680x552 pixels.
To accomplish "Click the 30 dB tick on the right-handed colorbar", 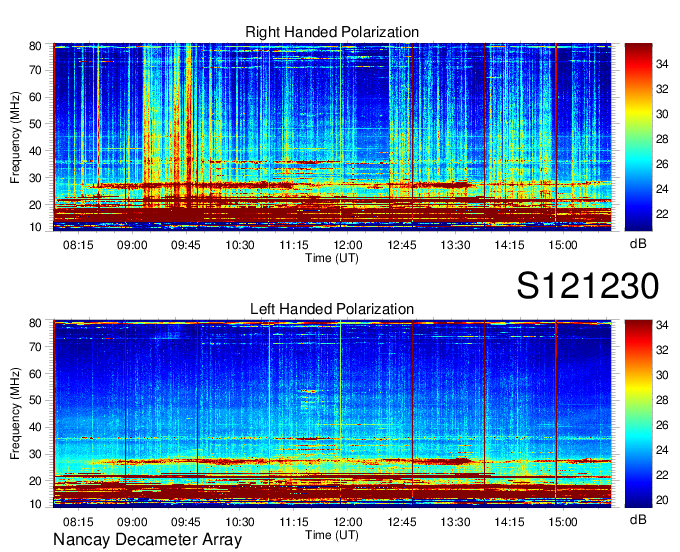I will click(662, 114).
